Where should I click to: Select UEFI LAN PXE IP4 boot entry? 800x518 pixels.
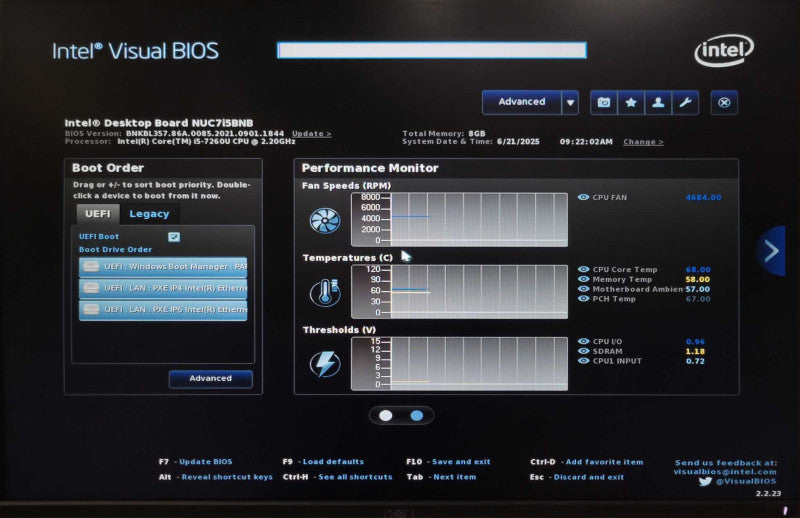[163, 288]
